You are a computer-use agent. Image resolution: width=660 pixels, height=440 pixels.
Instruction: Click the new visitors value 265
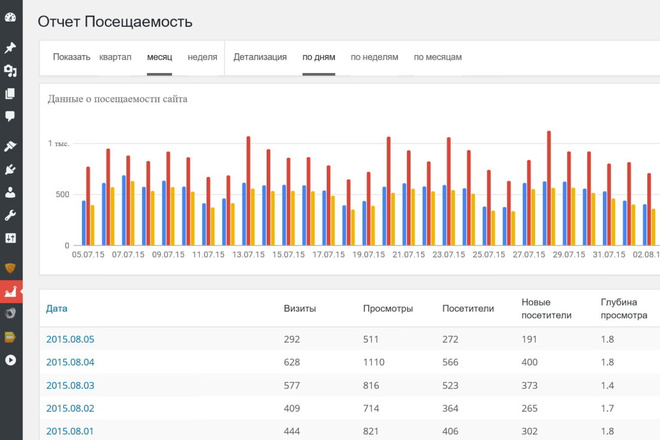[530, 408]
